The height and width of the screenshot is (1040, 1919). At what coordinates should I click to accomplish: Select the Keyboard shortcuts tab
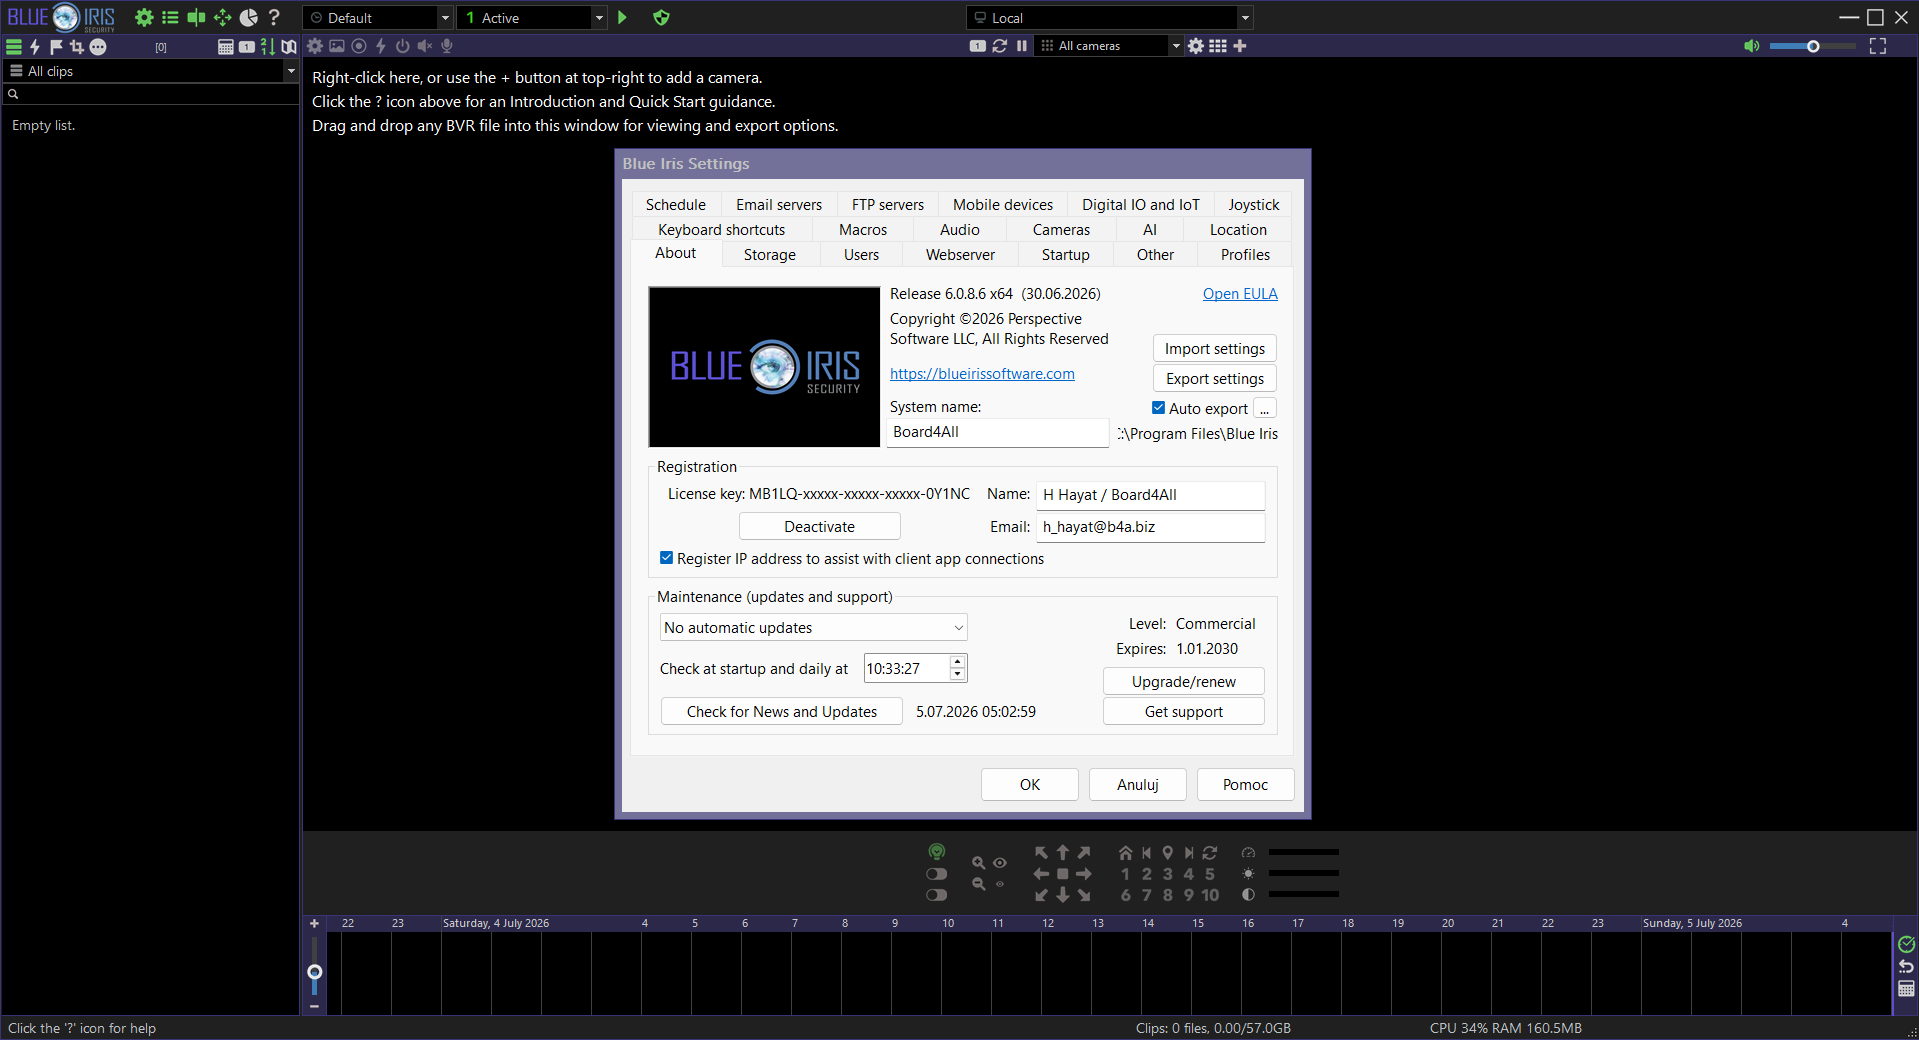tap(721, 230)
